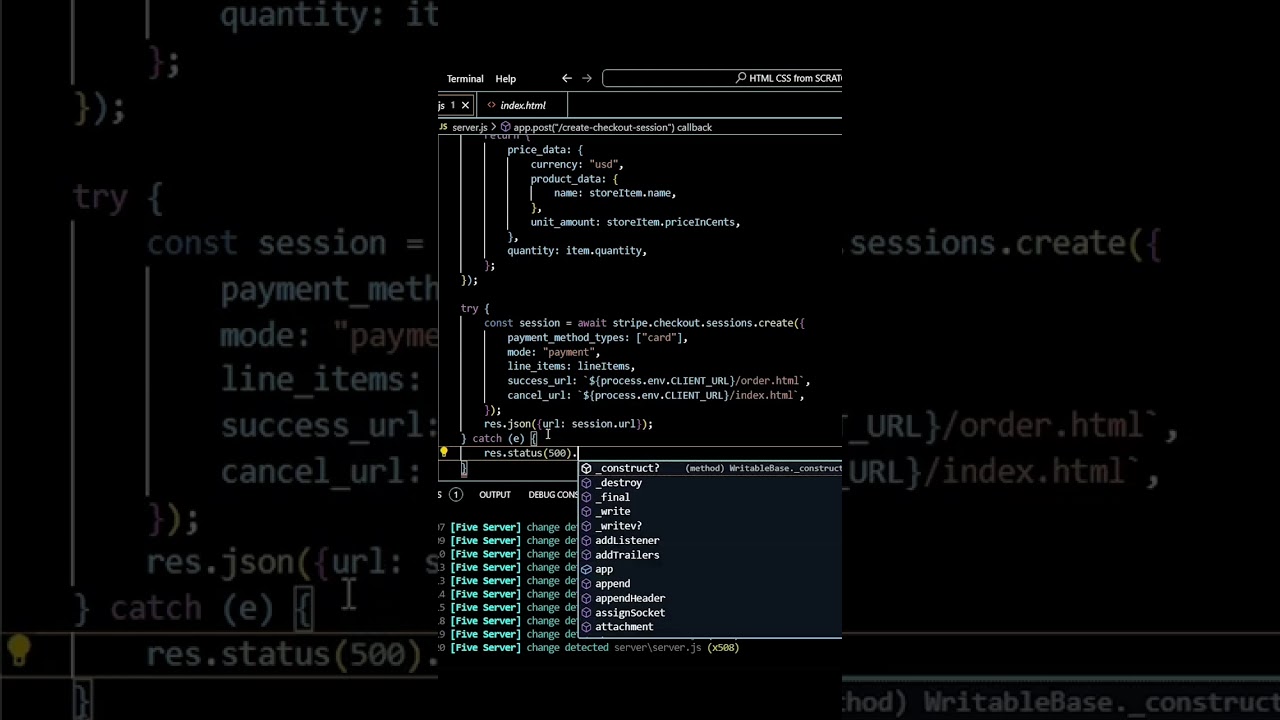Click the cube icon beside append
1280x720 pixels.
point(586,584)
